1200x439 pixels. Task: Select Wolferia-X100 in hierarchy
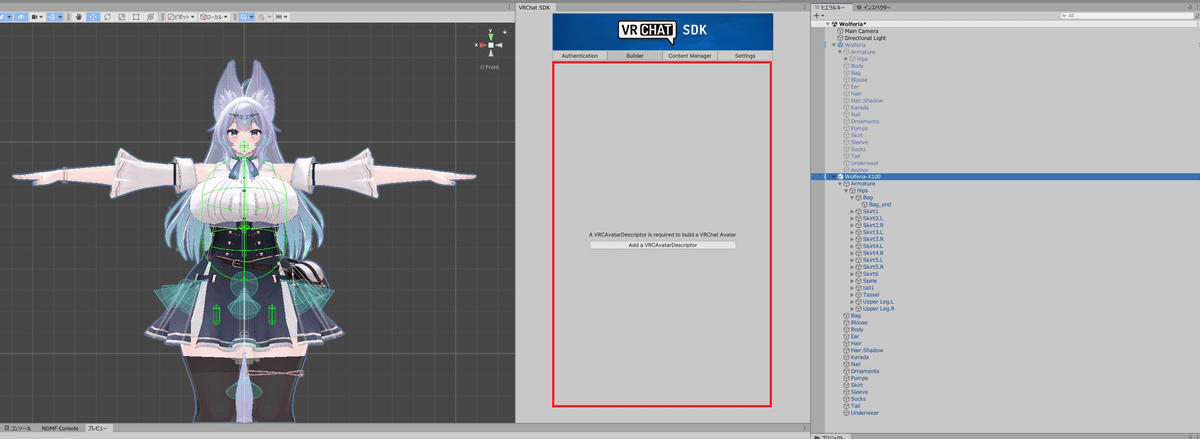[1005, 177]
